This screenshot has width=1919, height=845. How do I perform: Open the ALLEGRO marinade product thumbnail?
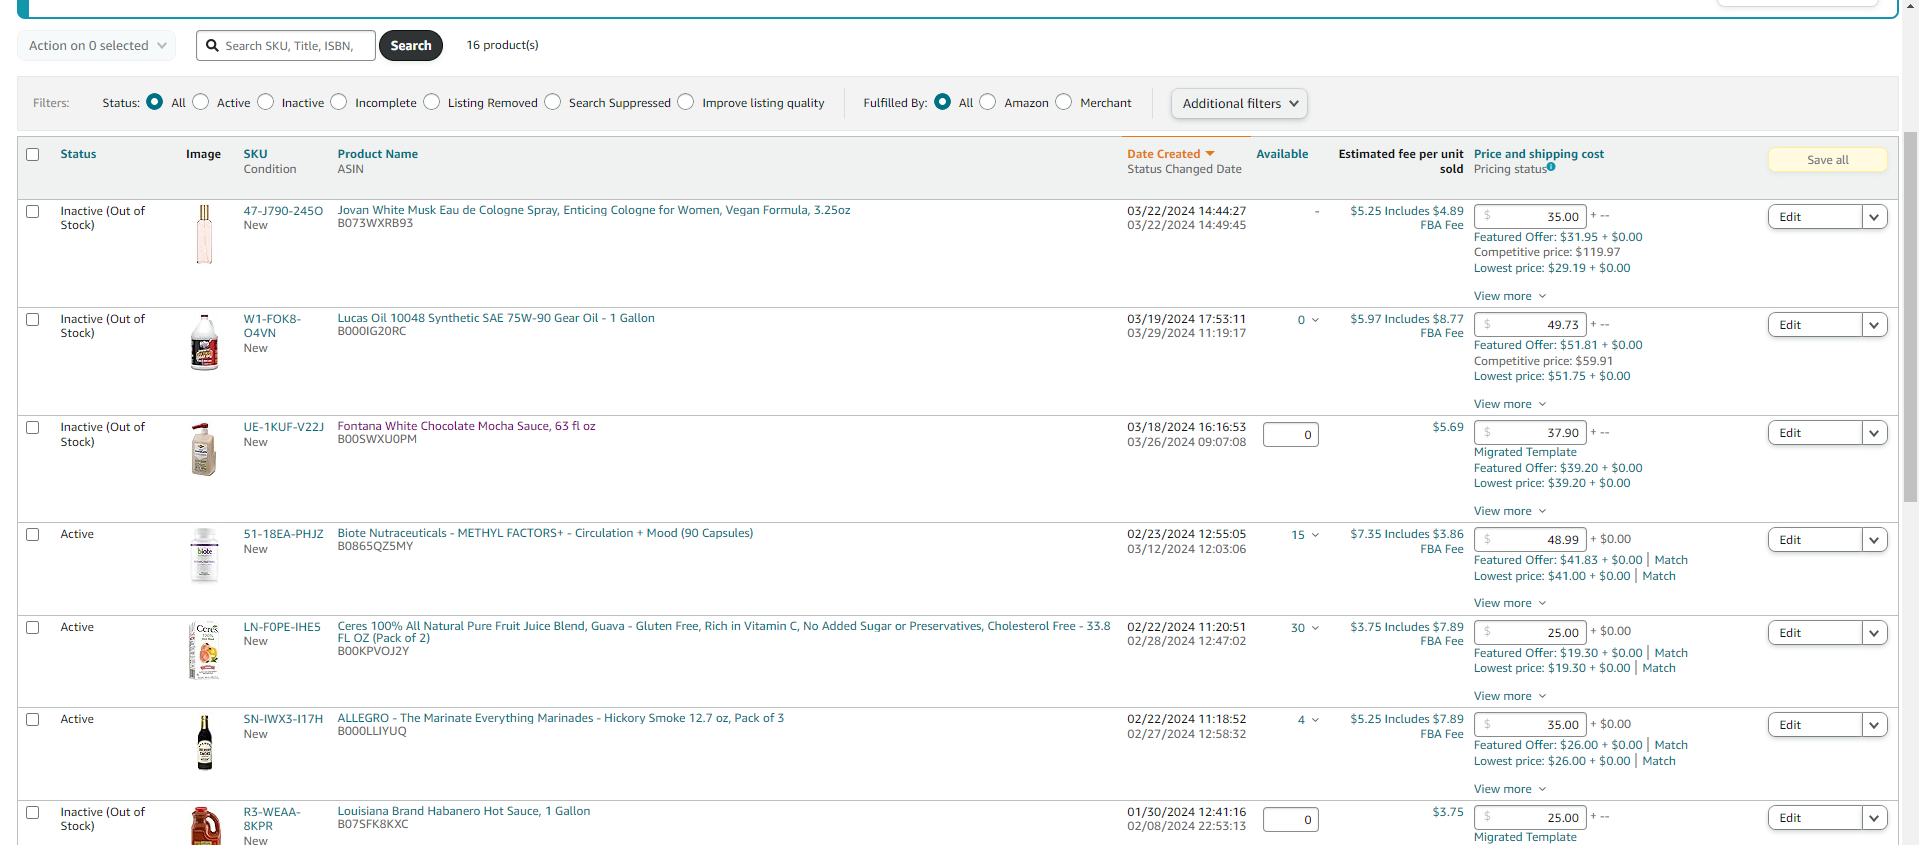[x=204, y=742]
